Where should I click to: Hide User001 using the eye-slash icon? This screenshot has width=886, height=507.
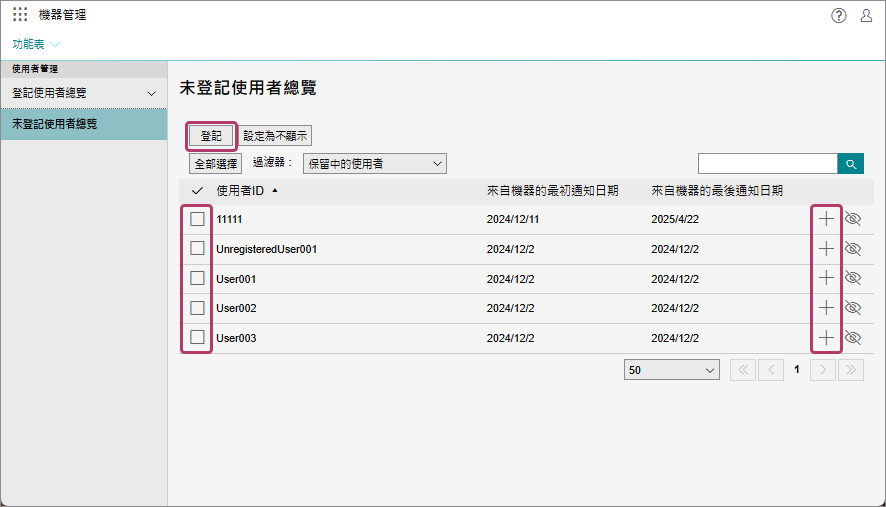pos(853,278)
